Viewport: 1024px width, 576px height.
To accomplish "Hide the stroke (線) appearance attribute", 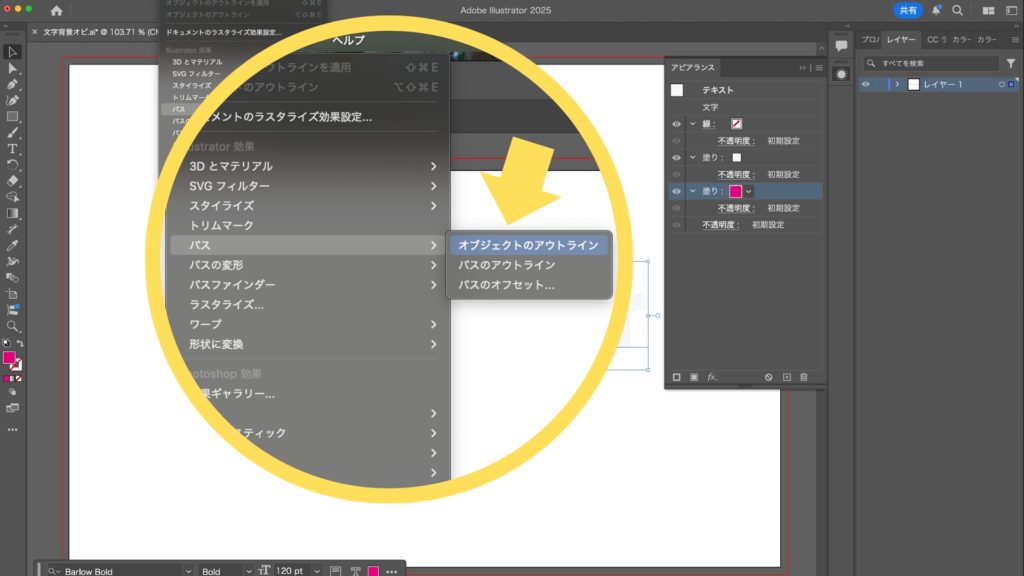I will click(x=677, y=124).
